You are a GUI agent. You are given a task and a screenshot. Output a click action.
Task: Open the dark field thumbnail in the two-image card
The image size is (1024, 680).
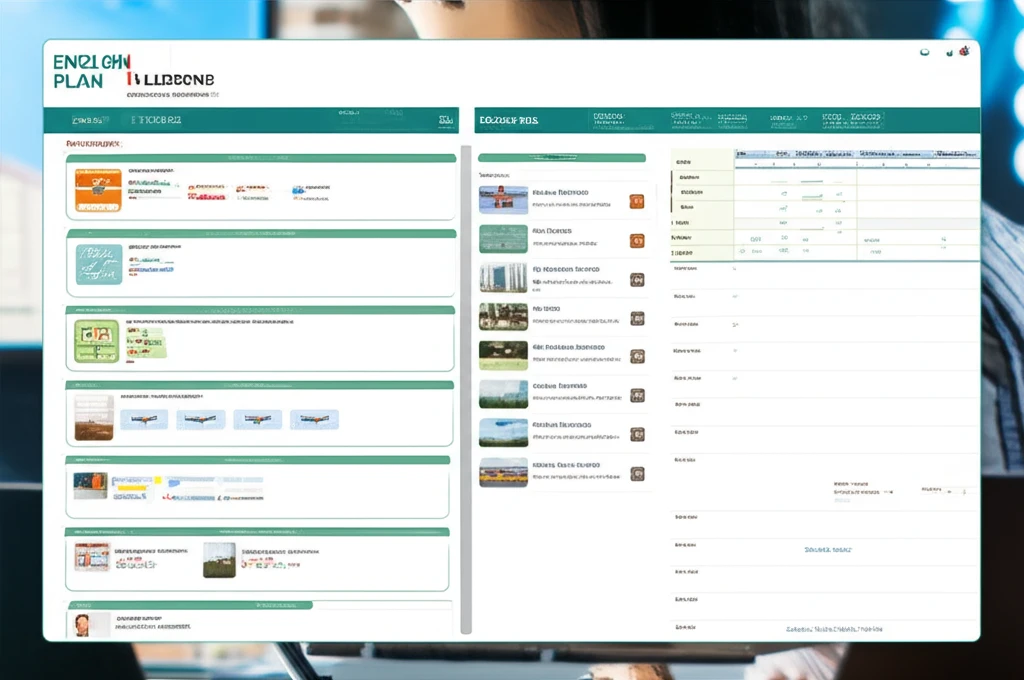click(219, 560)
